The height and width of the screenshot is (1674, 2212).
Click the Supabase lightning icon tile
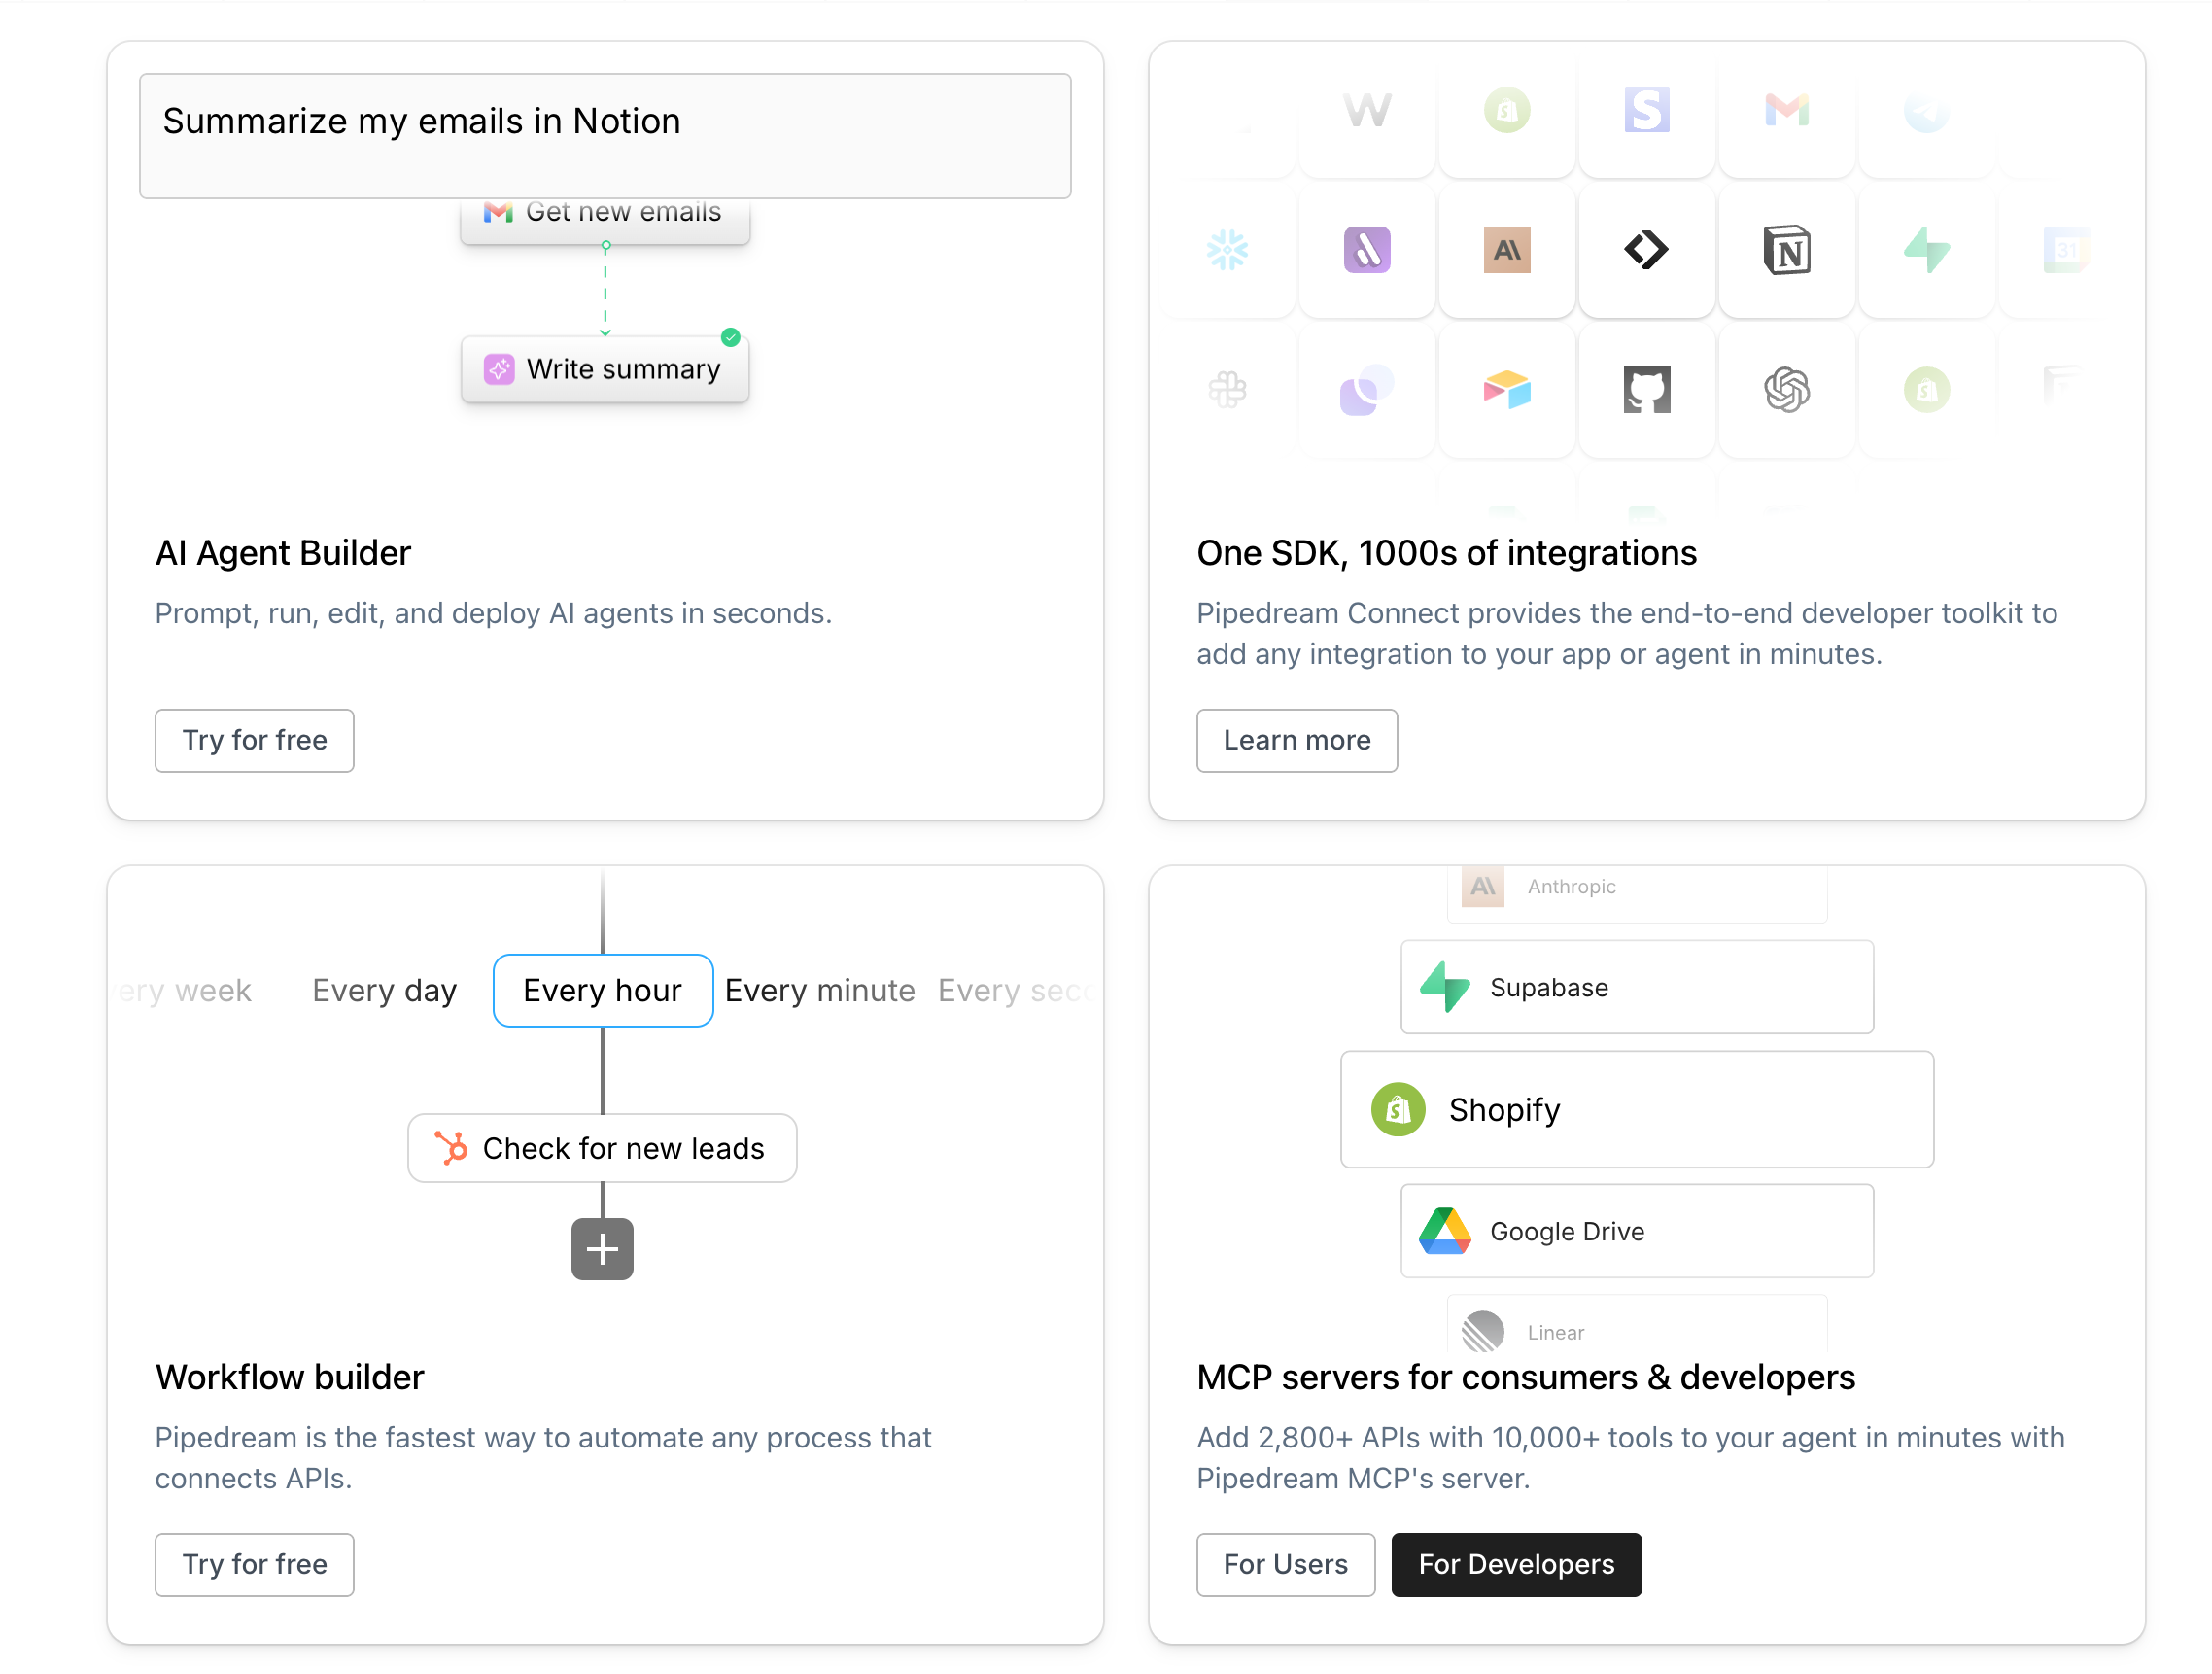point(1926,250)
